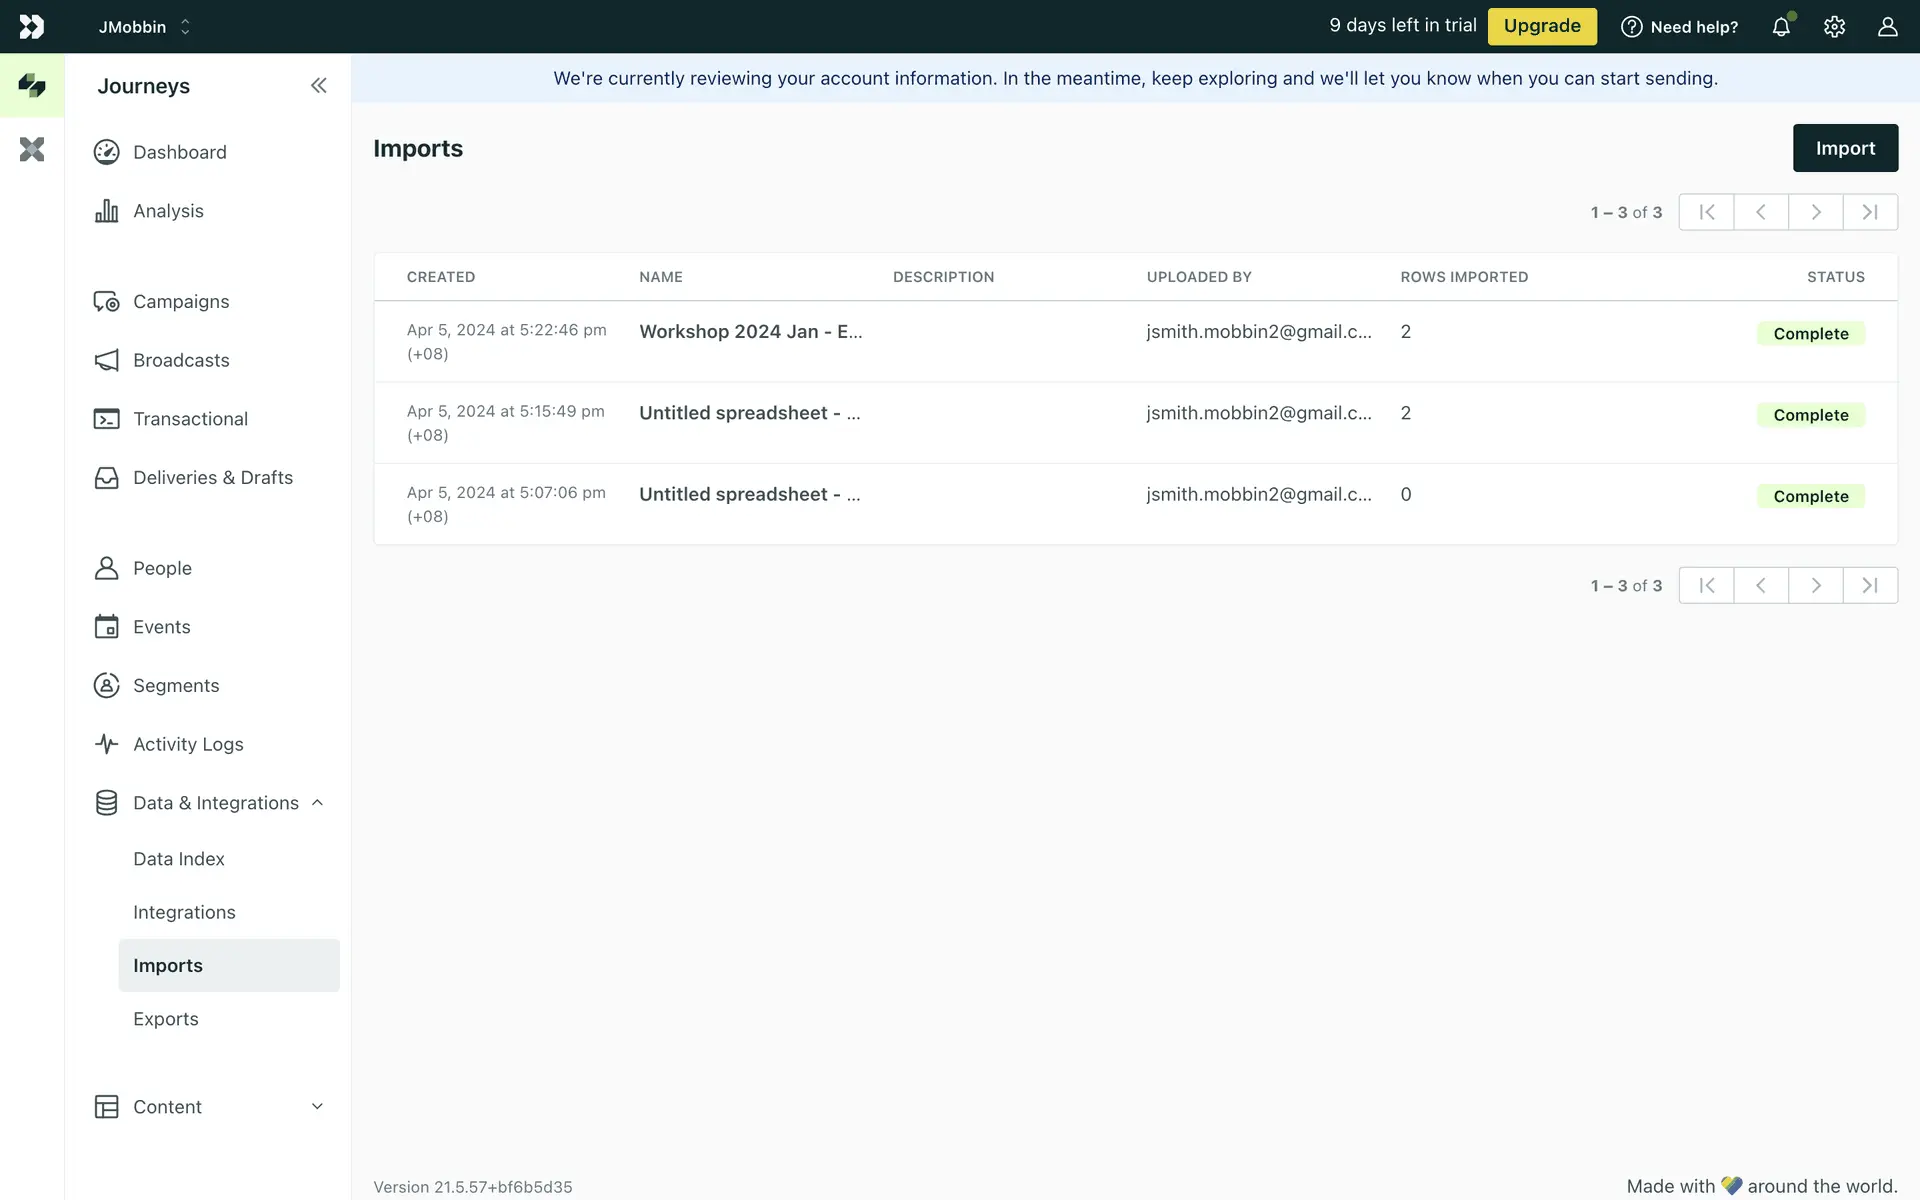Open Campaigns in the sidebar

pos(181,302)
